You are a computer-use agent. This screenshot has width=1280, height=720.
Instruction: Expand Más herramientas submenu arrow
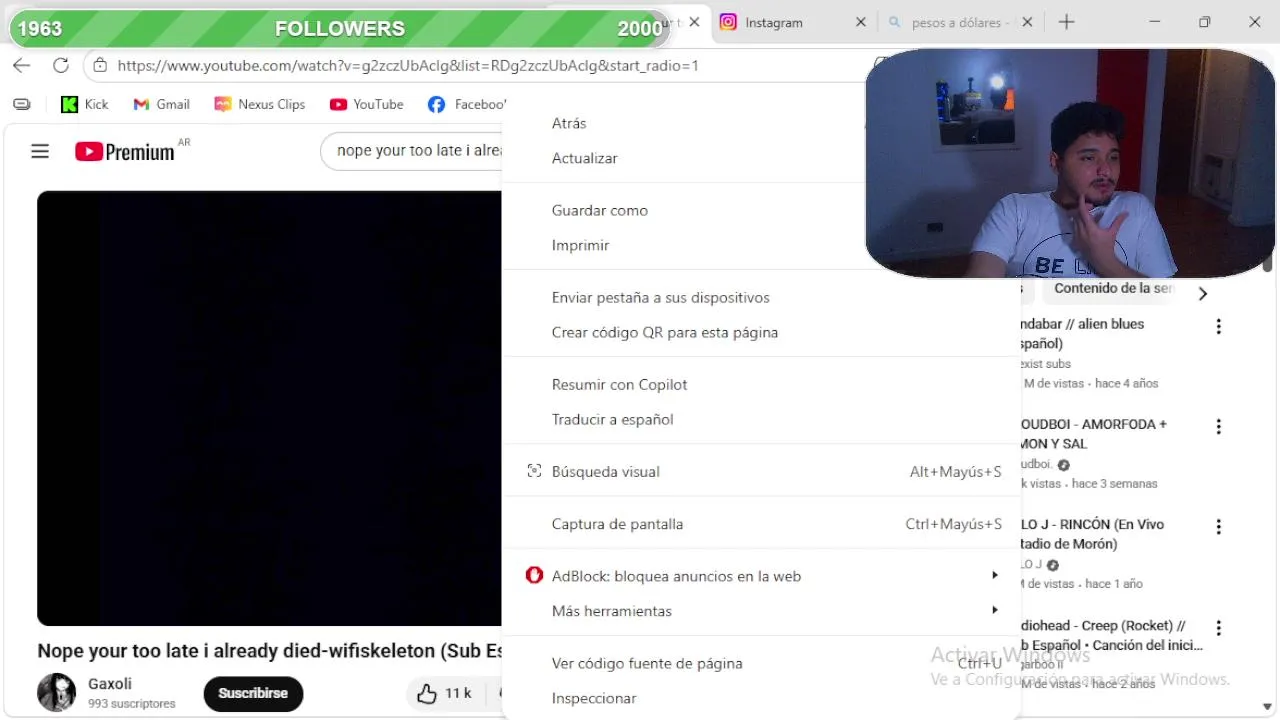pos(994,610)
